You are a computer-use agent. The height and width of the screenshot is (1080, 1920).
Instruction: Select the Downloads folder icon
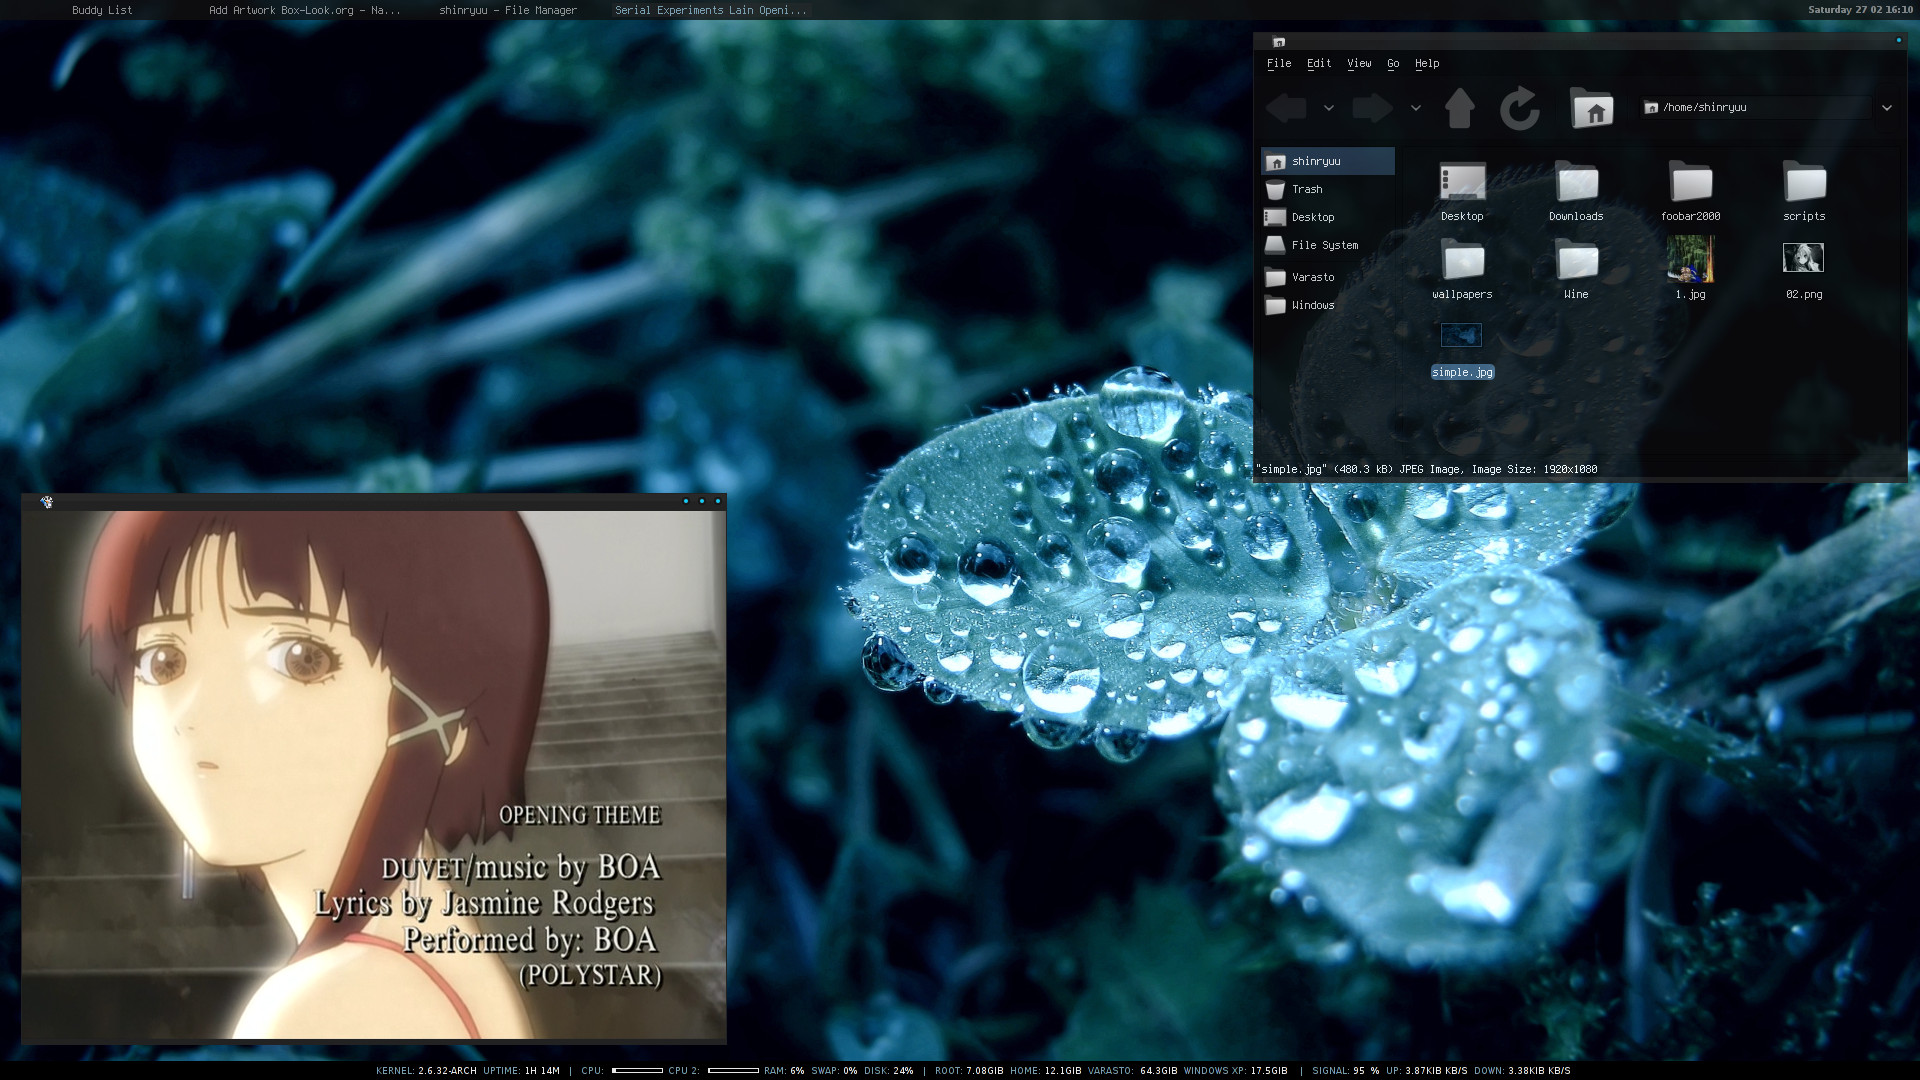pyautogui.click(x=1576, y=183)
